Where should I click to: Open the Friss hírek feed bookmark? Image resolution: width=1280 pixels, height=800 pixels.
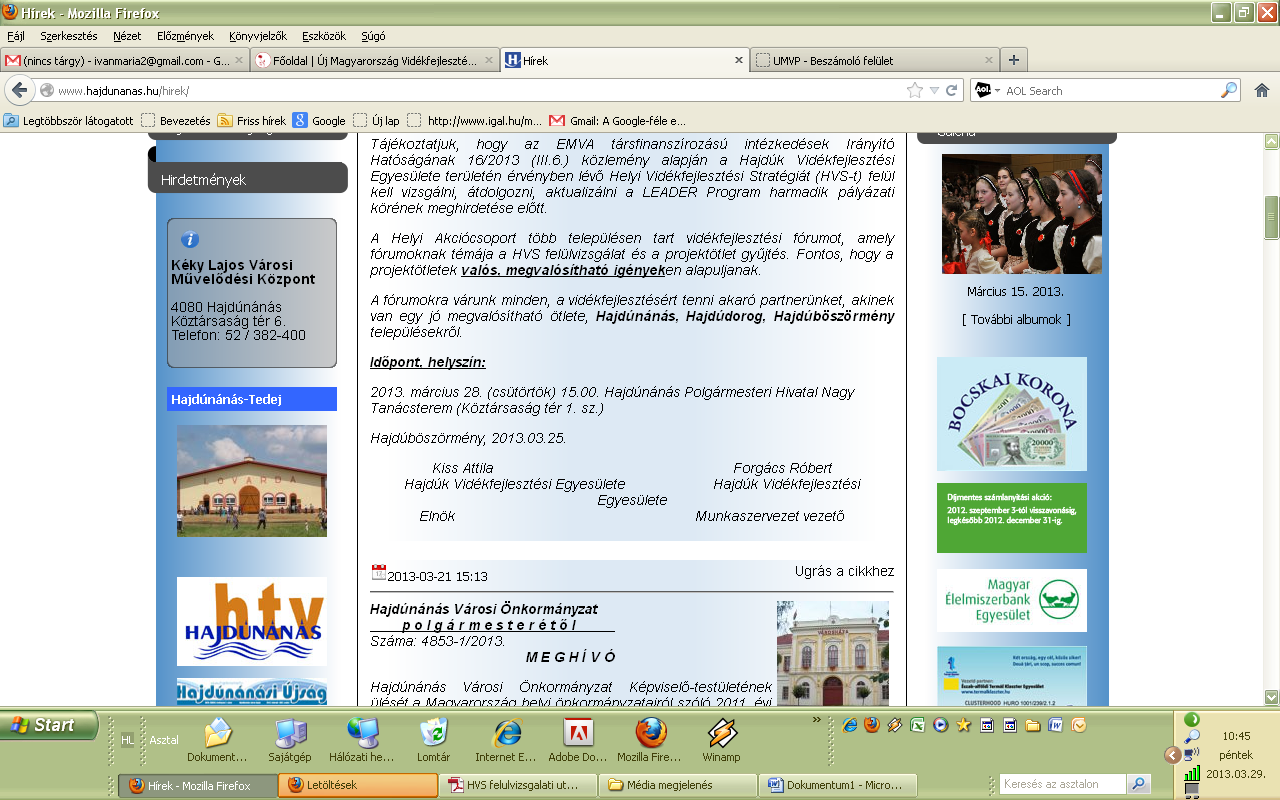pos(252,120)
